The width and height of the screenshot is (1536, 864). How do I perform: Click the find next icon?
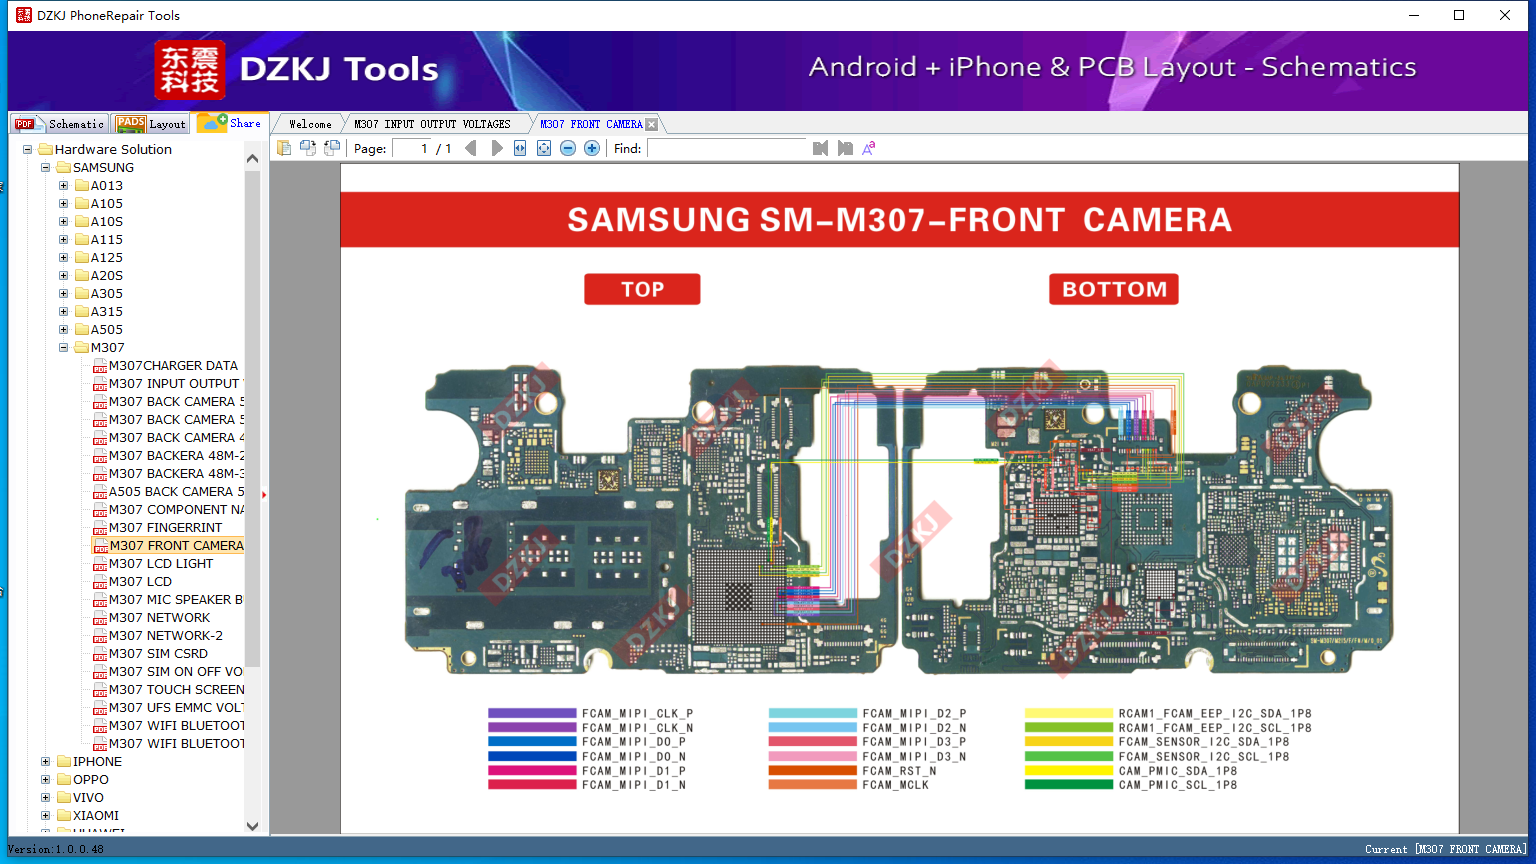(x=845, y=148)
